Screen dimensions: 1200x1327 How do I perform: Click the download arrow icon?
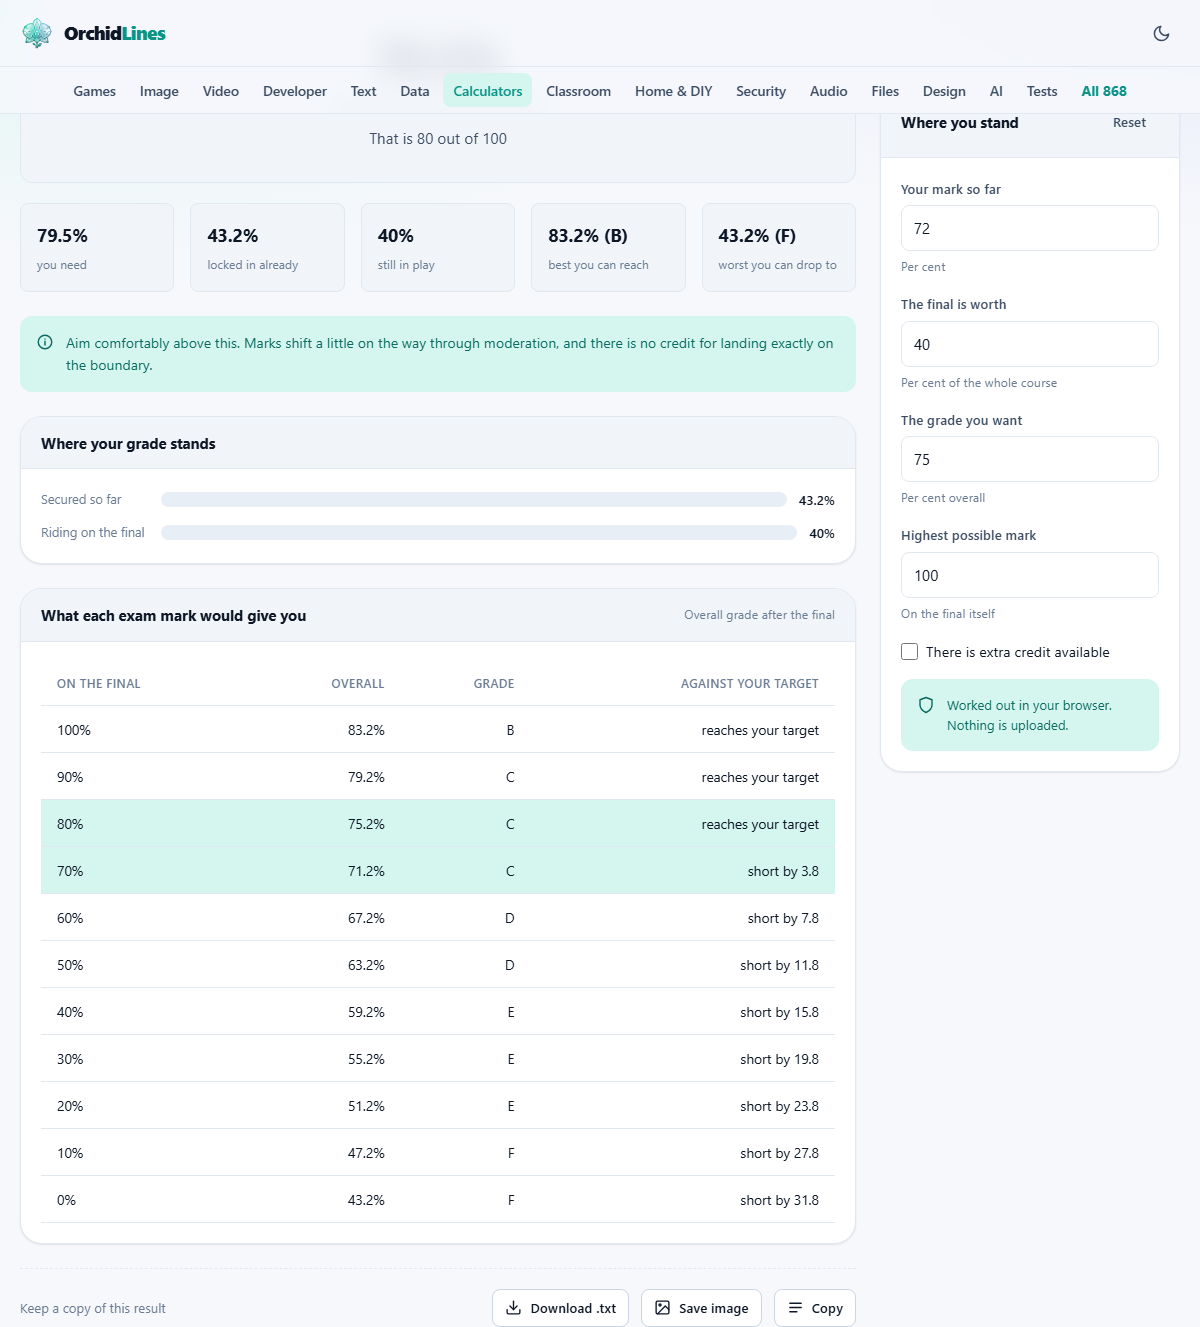coord(513,1308)
